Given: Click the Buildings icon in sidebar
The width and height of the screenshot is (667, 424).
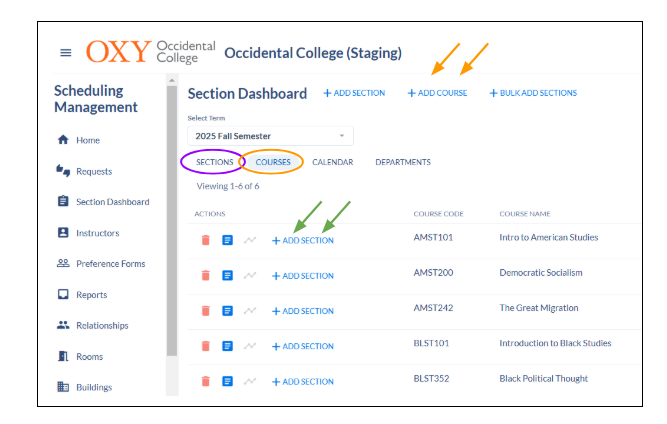Looking at the screenshot, I should point(63,387).
